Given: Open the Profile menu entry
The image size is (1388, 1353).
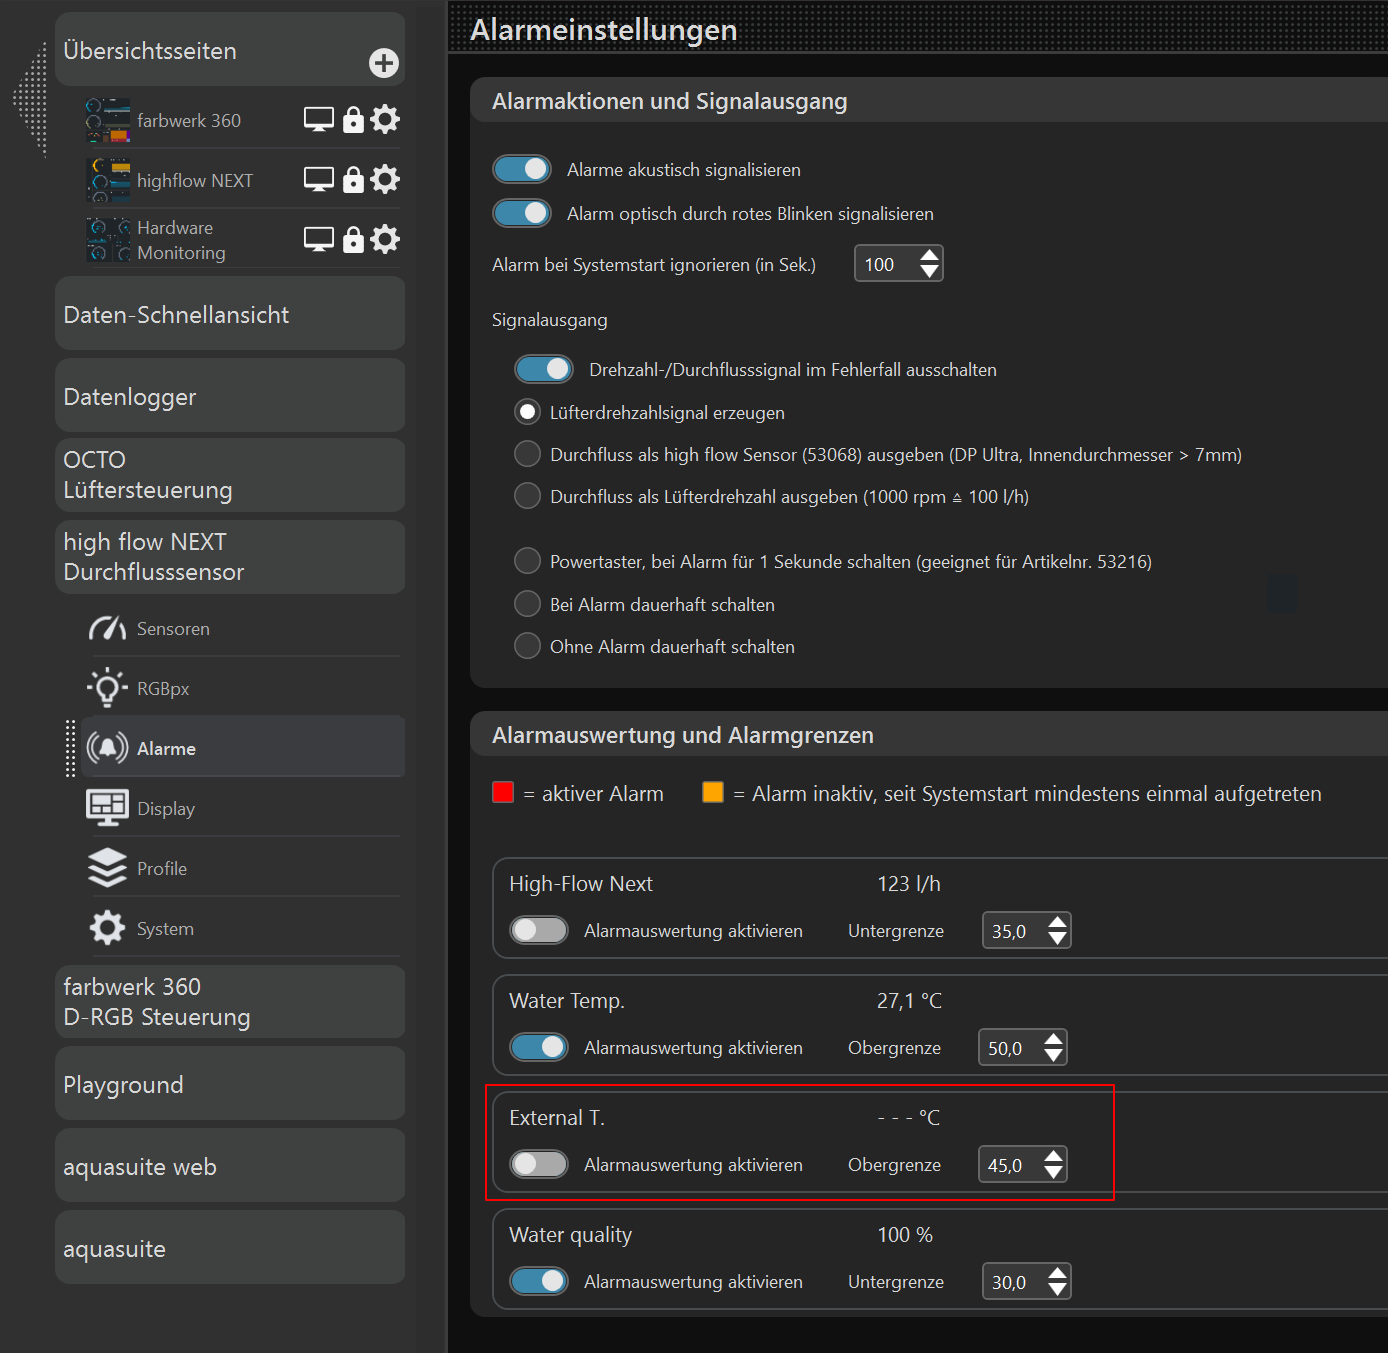Looking at the screenshot, I should (x=243, y=868).
